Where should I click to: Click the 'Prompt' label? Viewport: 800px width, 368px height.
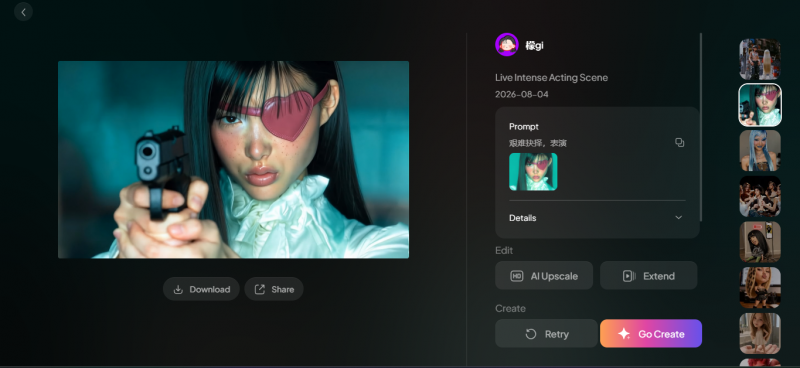[524, 127]
